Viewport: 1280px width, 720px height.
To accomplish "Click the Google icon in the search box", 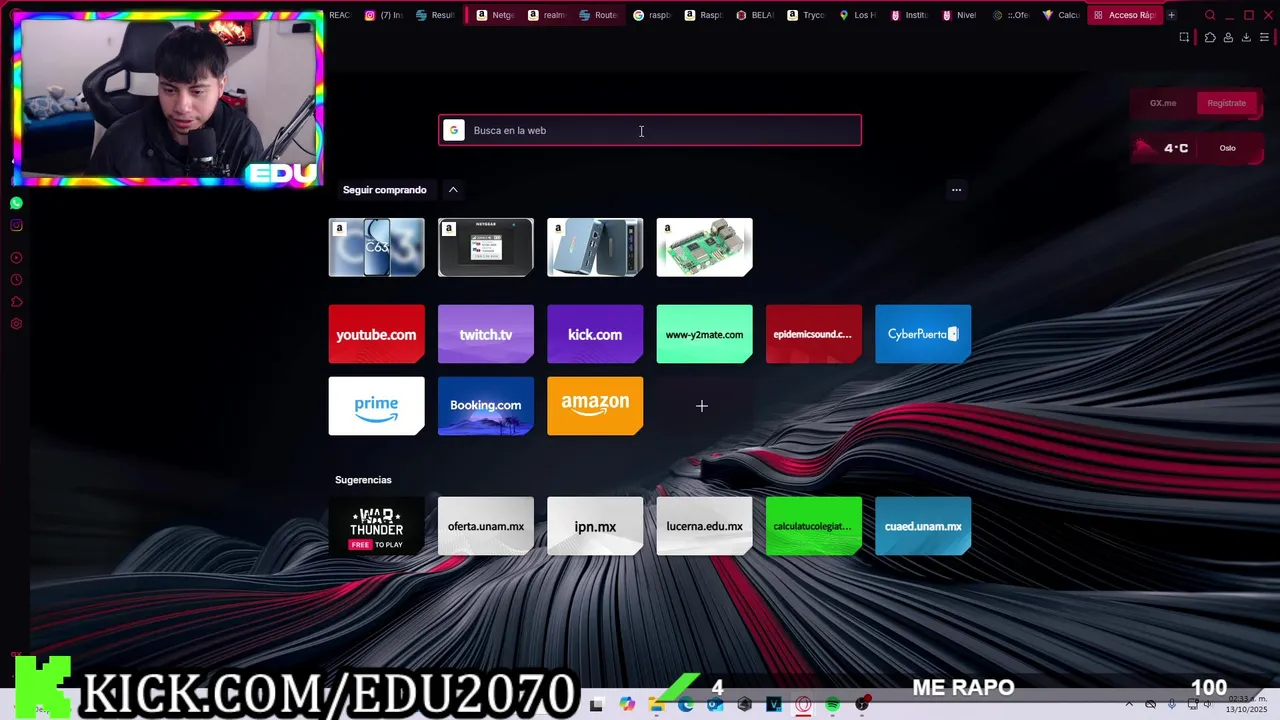I will tap(454, 130).
